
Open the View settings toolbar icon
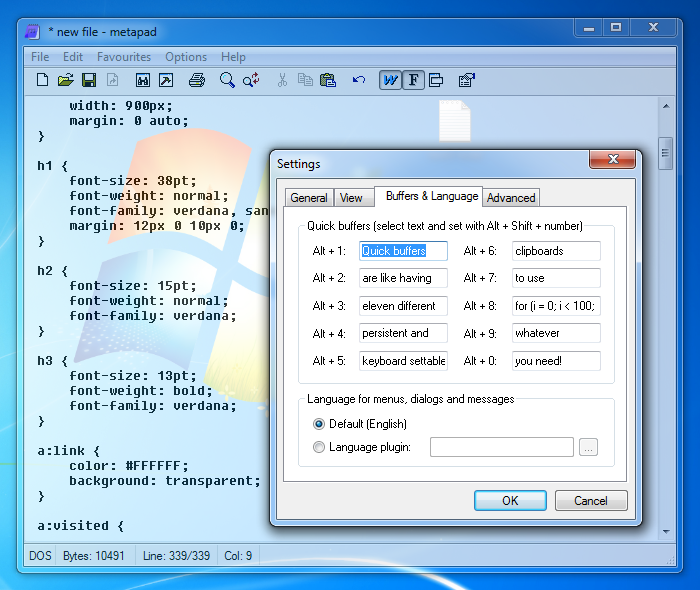coord(466,80)
